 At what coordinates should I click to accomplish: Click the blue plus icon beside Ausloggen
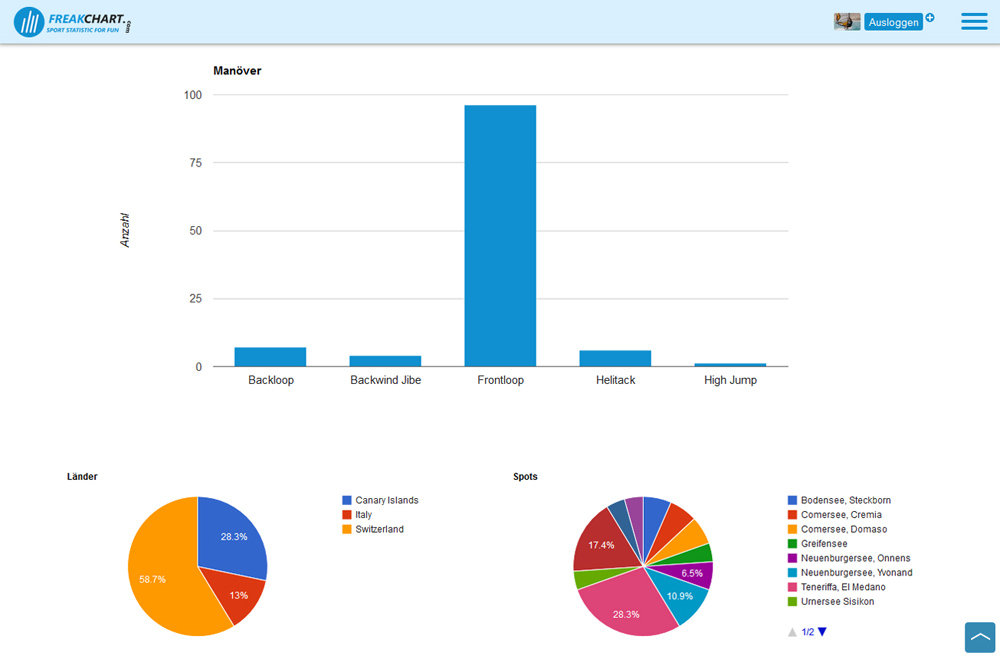pos(930,17)
